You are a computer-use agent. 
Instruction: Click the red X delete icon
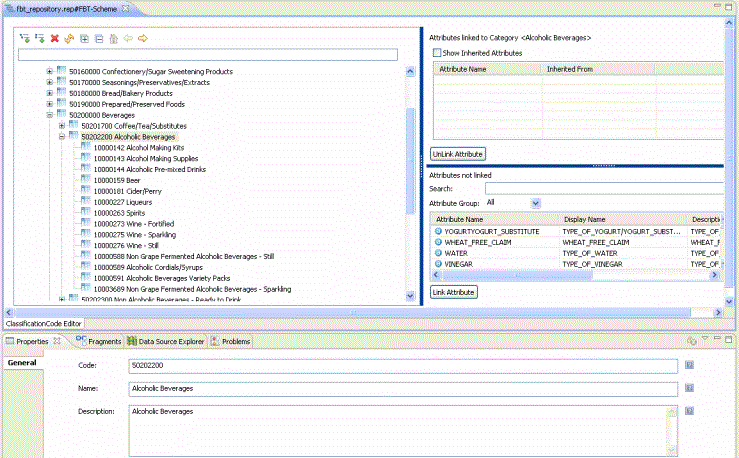pos(55,38)
